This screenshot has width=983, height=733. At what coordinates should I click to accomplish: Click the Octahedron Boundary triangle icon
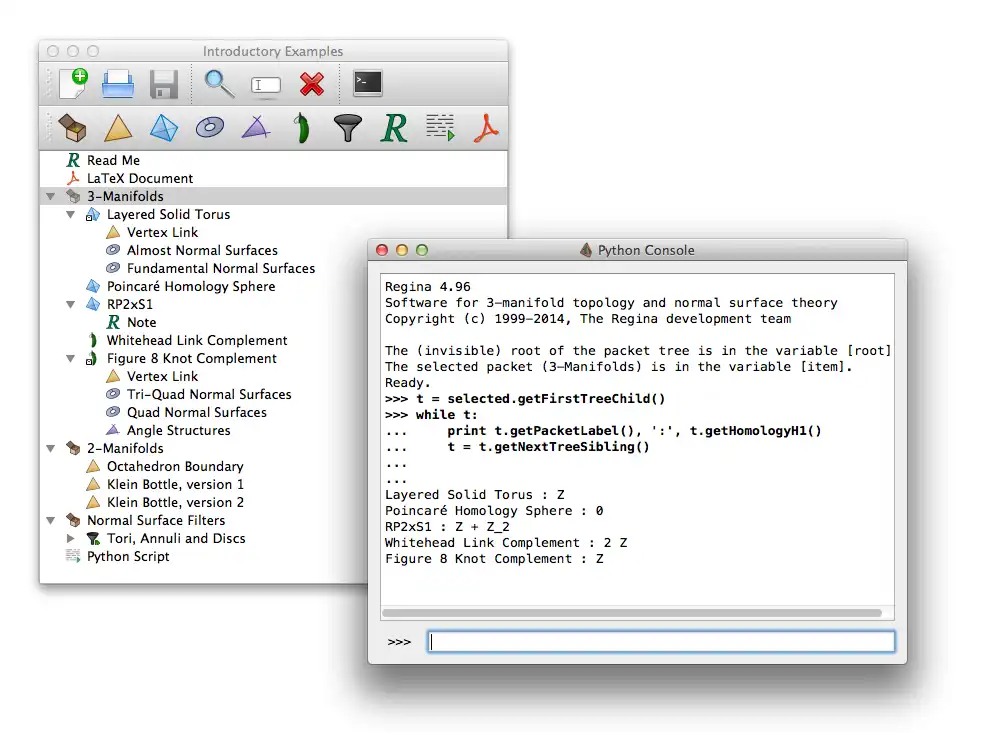[x=93, y=467]
